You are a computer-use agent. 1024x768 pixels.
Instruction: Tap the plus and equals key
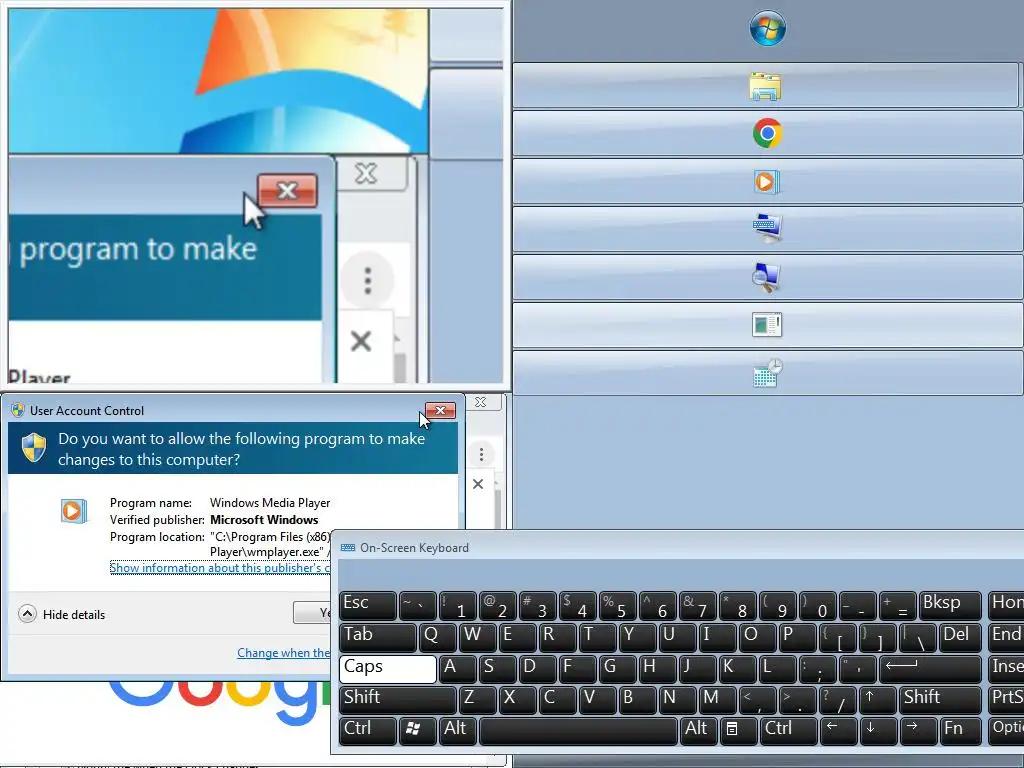coord(898,605)
